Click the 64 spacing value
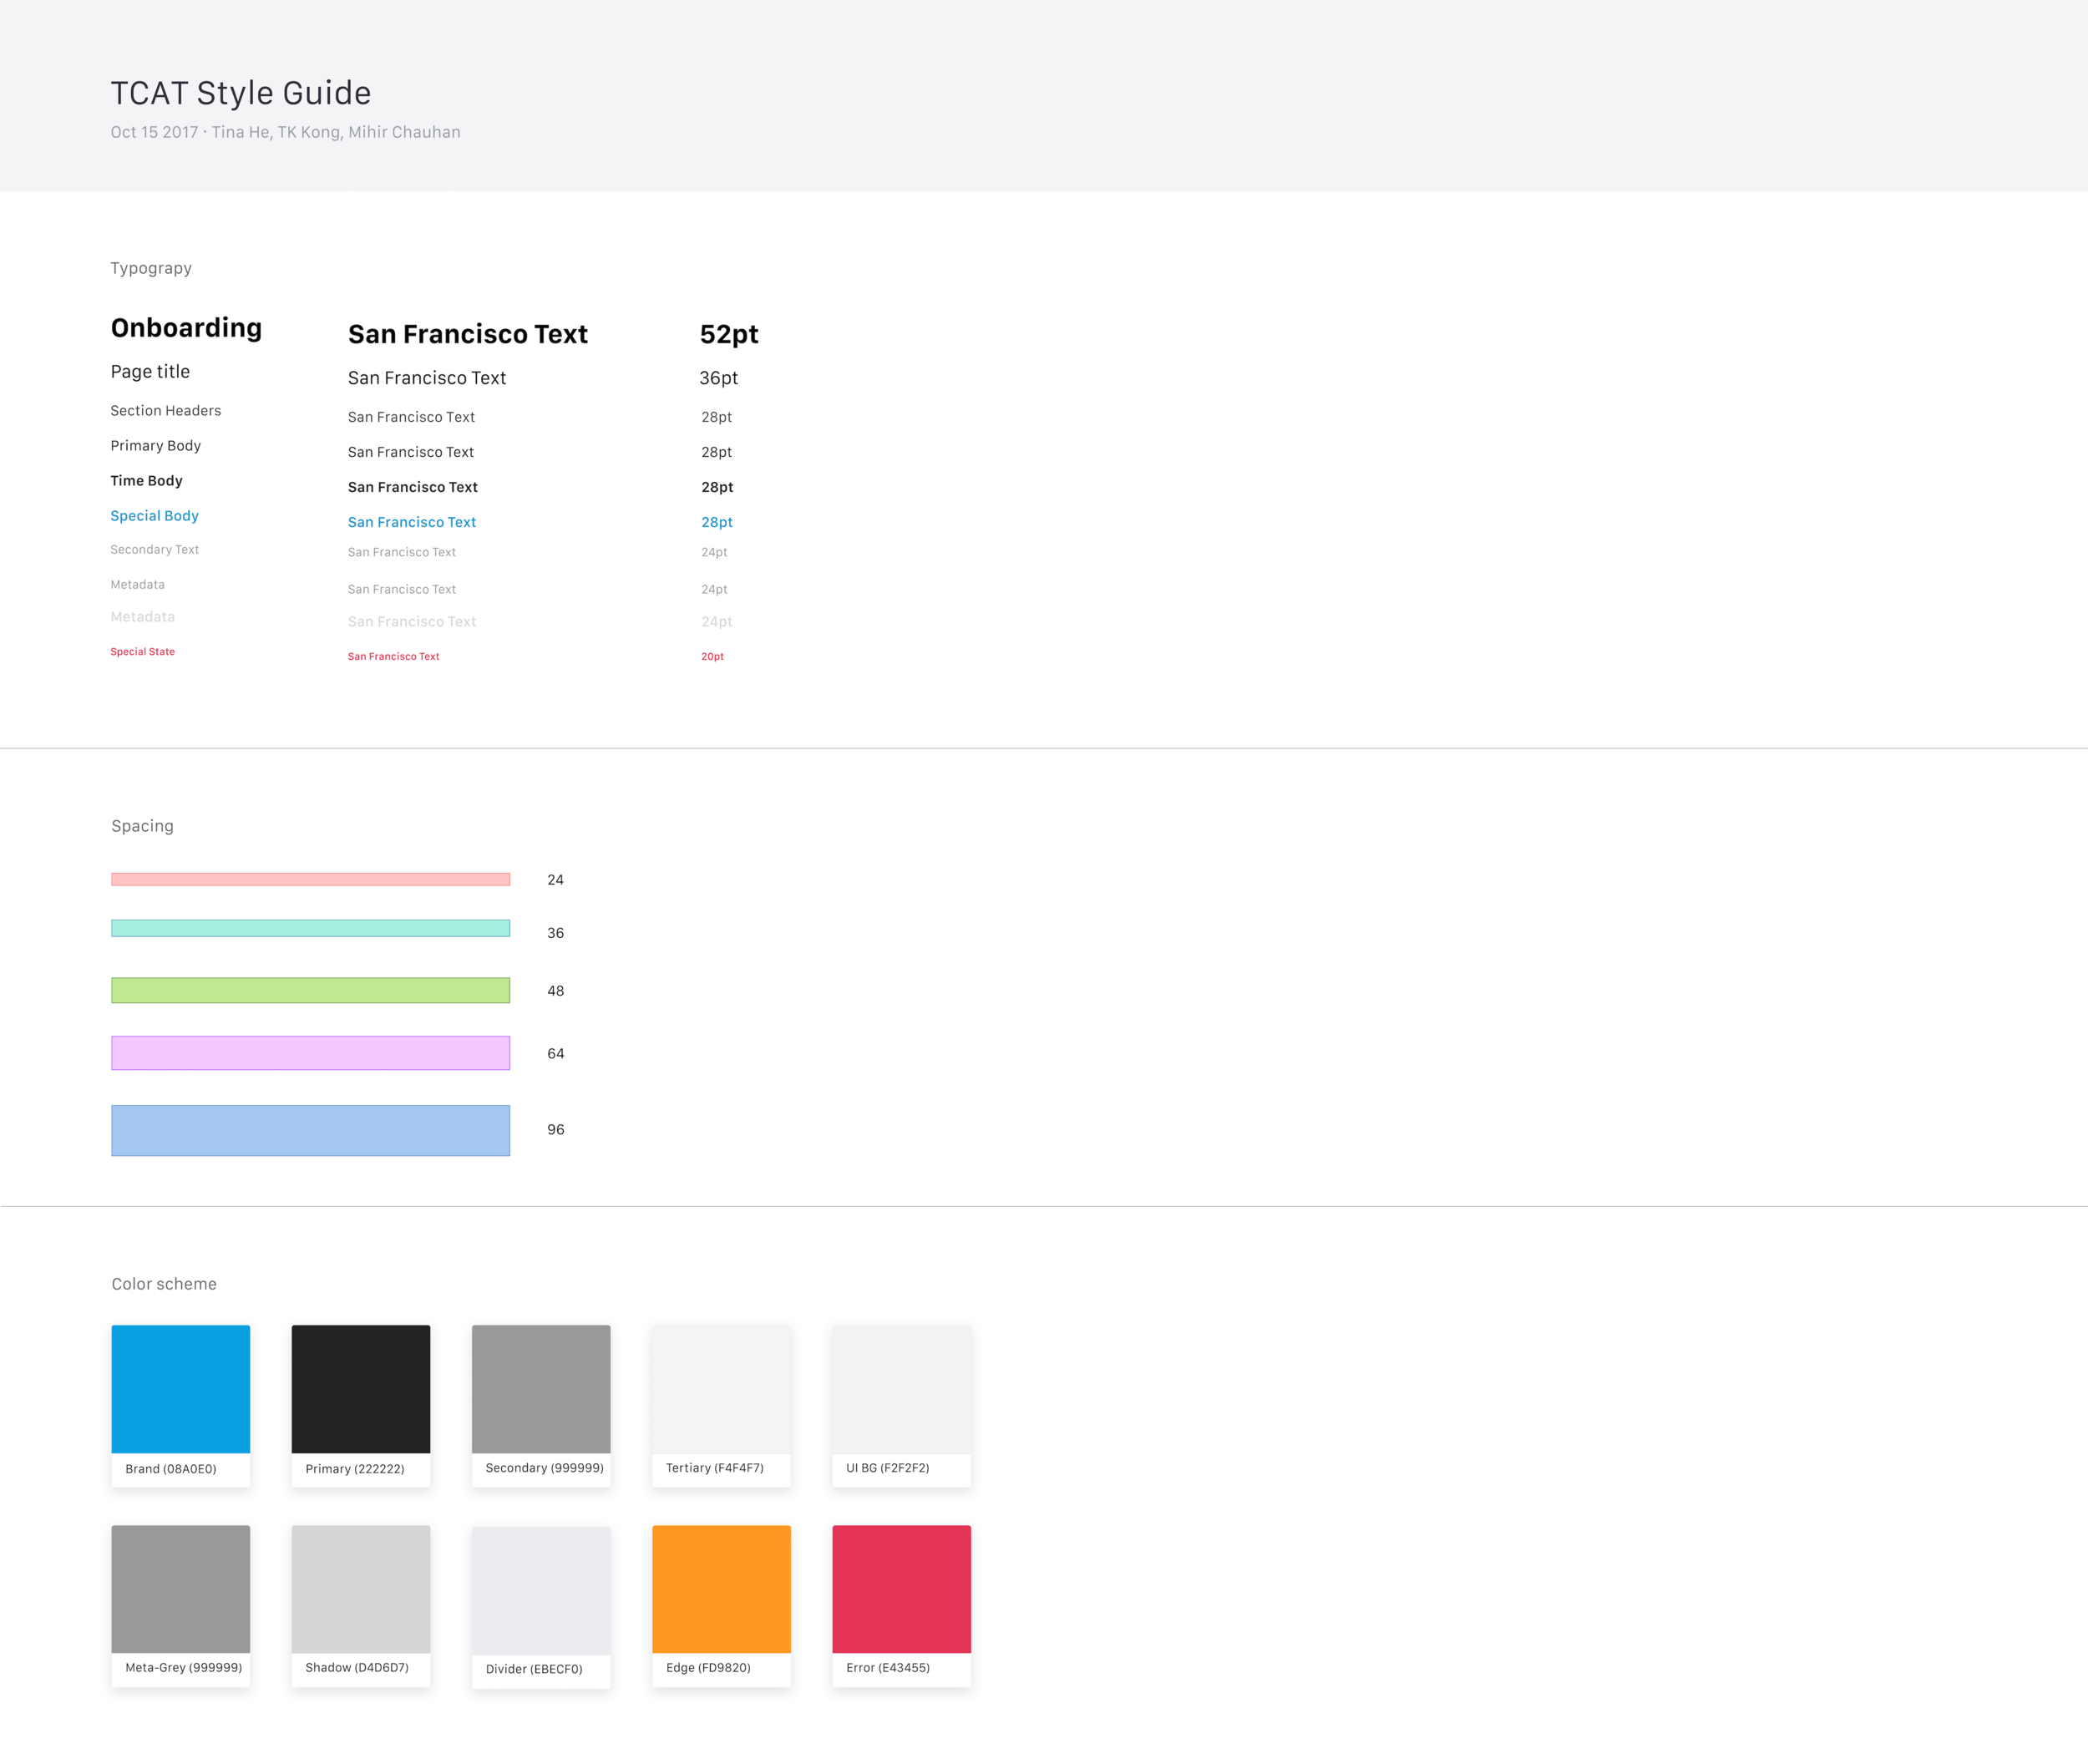The height and width of the screenshot is (1764, 2088). pos(556,1054)
